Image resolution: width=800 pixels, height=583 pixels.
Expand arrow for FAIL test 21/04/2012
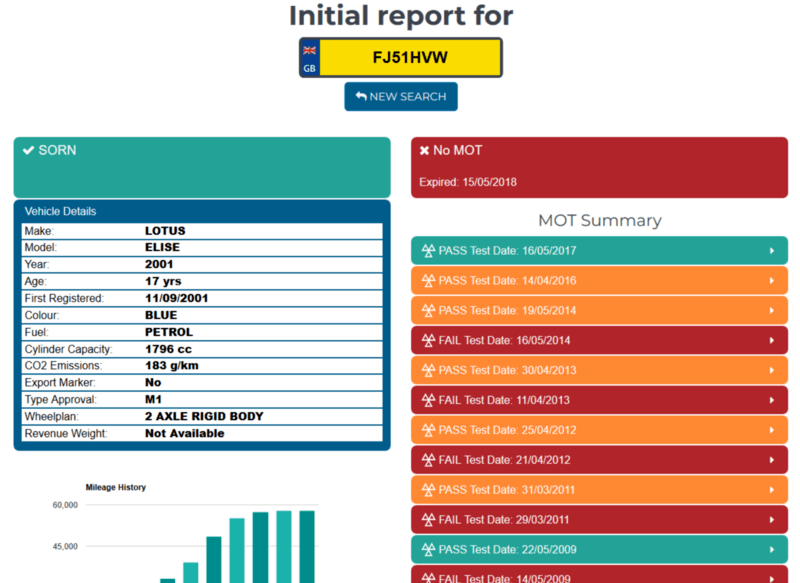pos(771,460)
